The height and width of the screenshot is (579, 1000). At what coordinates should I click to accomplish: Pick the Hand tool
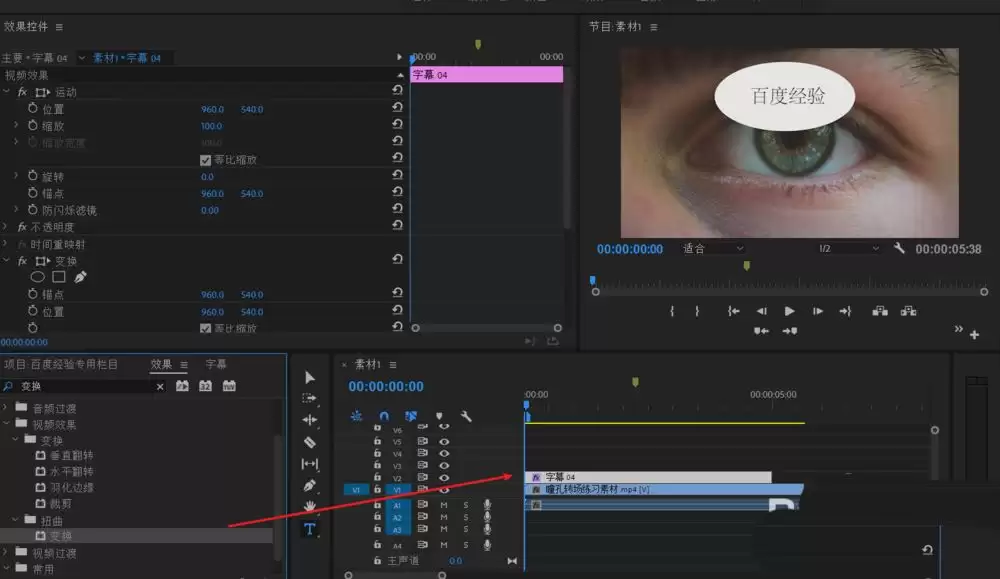pyautogui.click(x=309, y=507)
